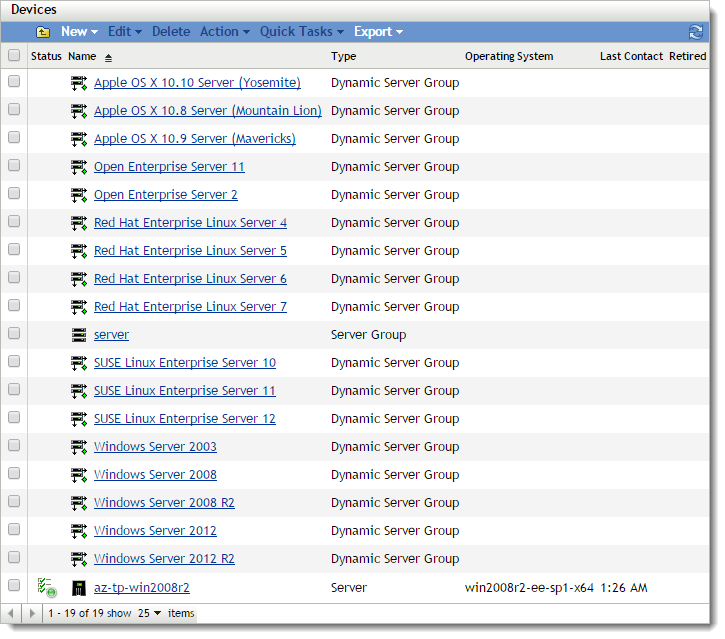Check the Red Hat Enterprise Linux Server 5 row
Image resolution: width=725 pixels, height=639 pixels.
14,249
